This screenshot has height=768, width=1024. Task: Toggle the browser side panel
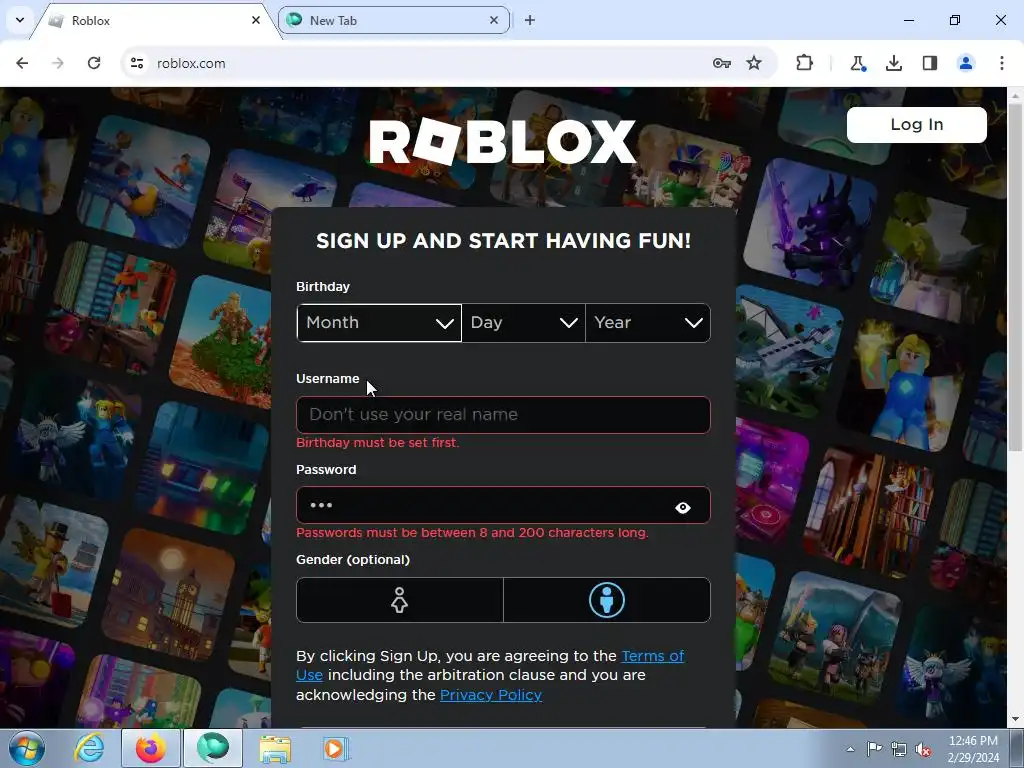930,63
